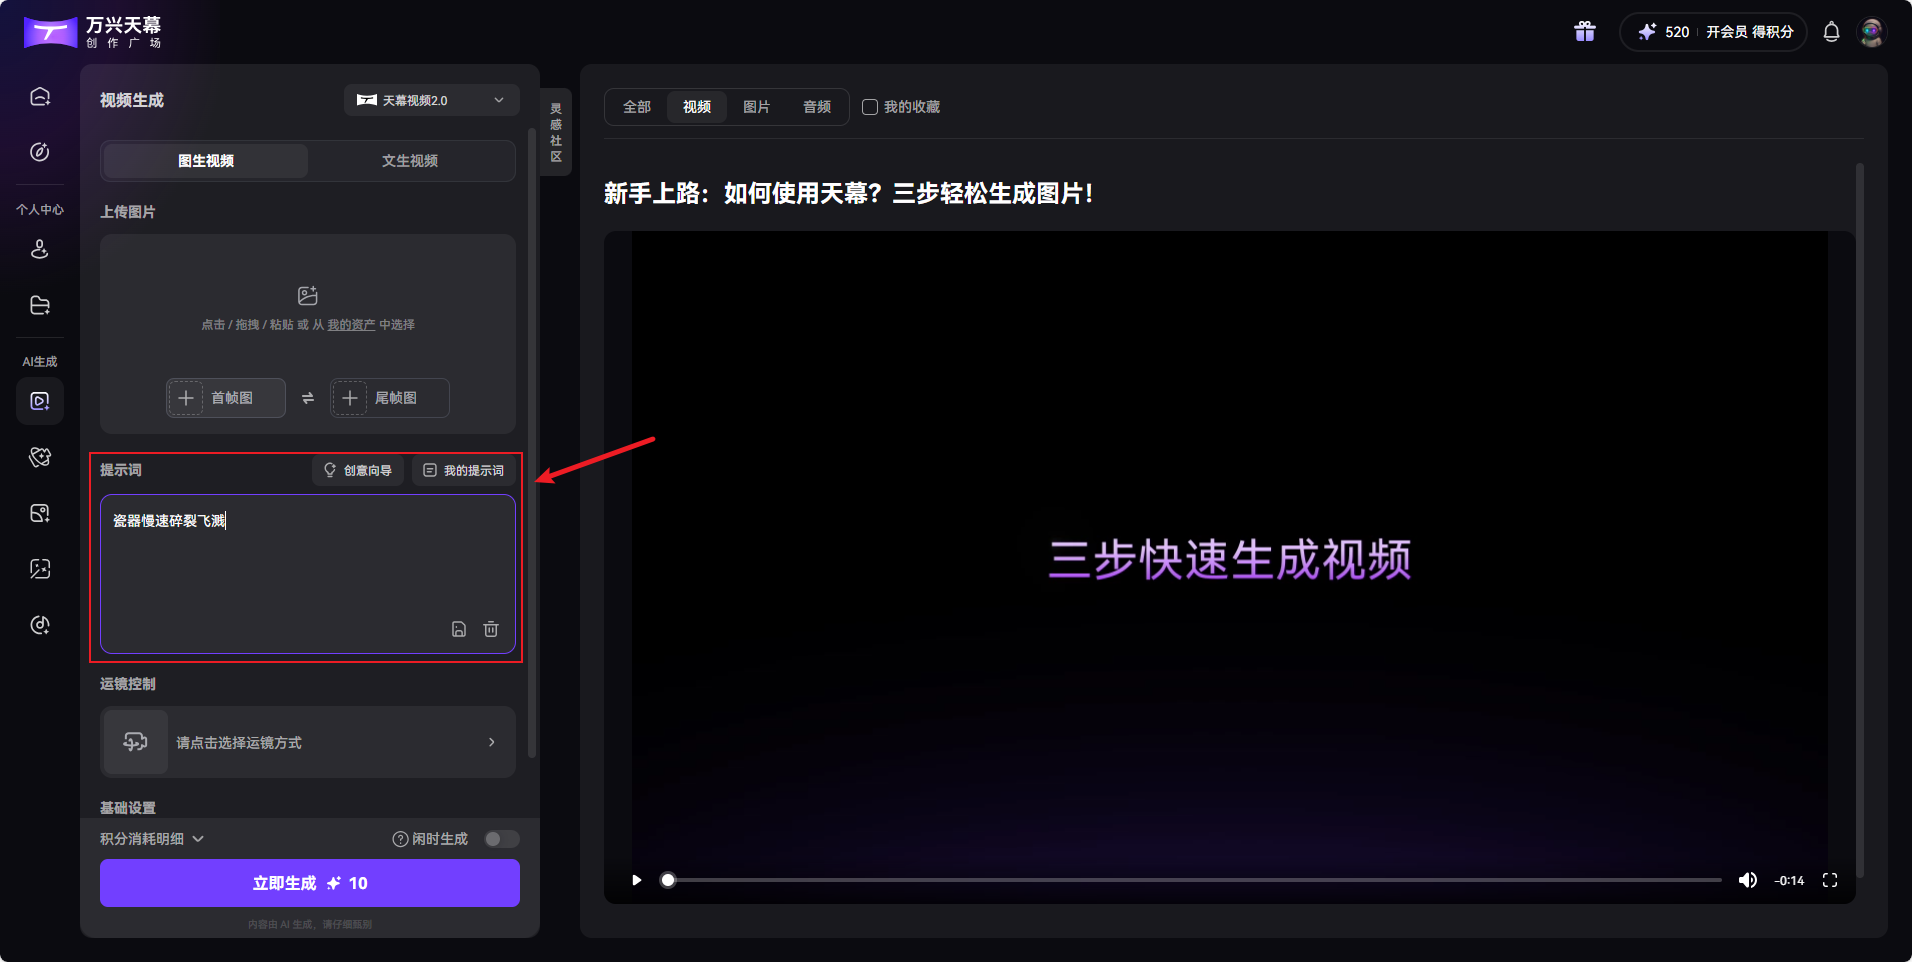
Task: Open the 创意向导 lightbulb guide
Action: click(357, 469)
